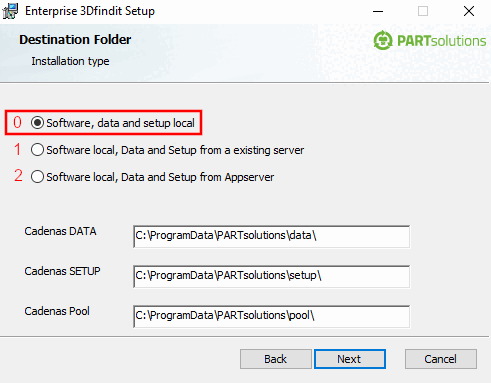Image resolution: width=491 pixels, height=383 pixels.
Task: Click the 'Installation type' subtitle
Action: pyautogui.click(x=70, y=61)
